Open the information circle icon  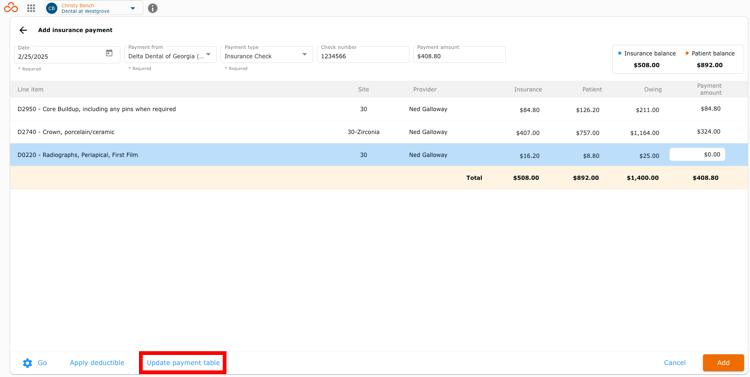152,8
